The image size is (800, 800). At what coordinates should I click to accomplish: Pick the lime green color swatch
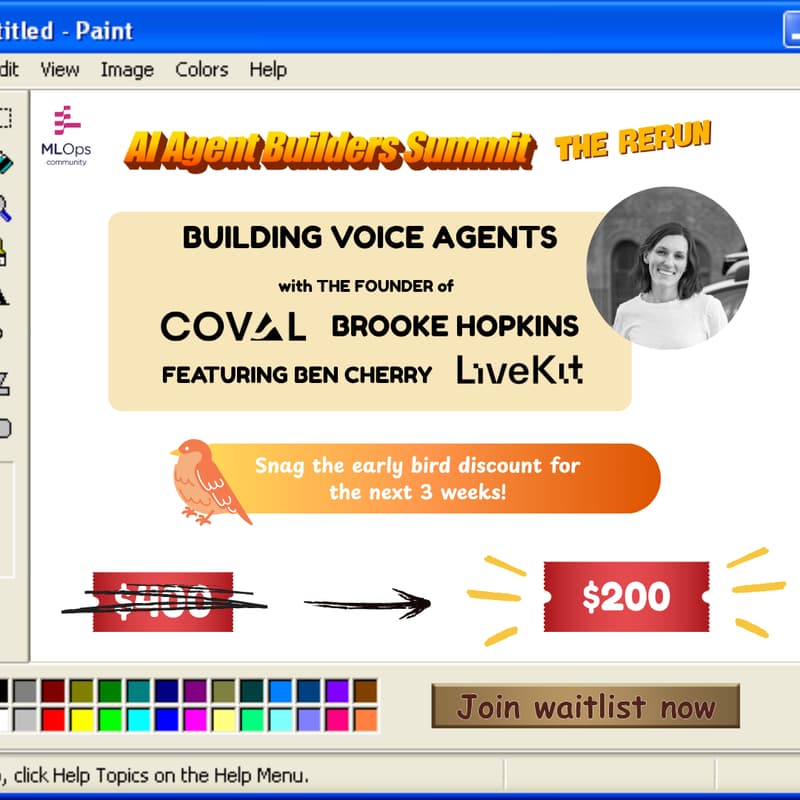[x=110, y=719]
